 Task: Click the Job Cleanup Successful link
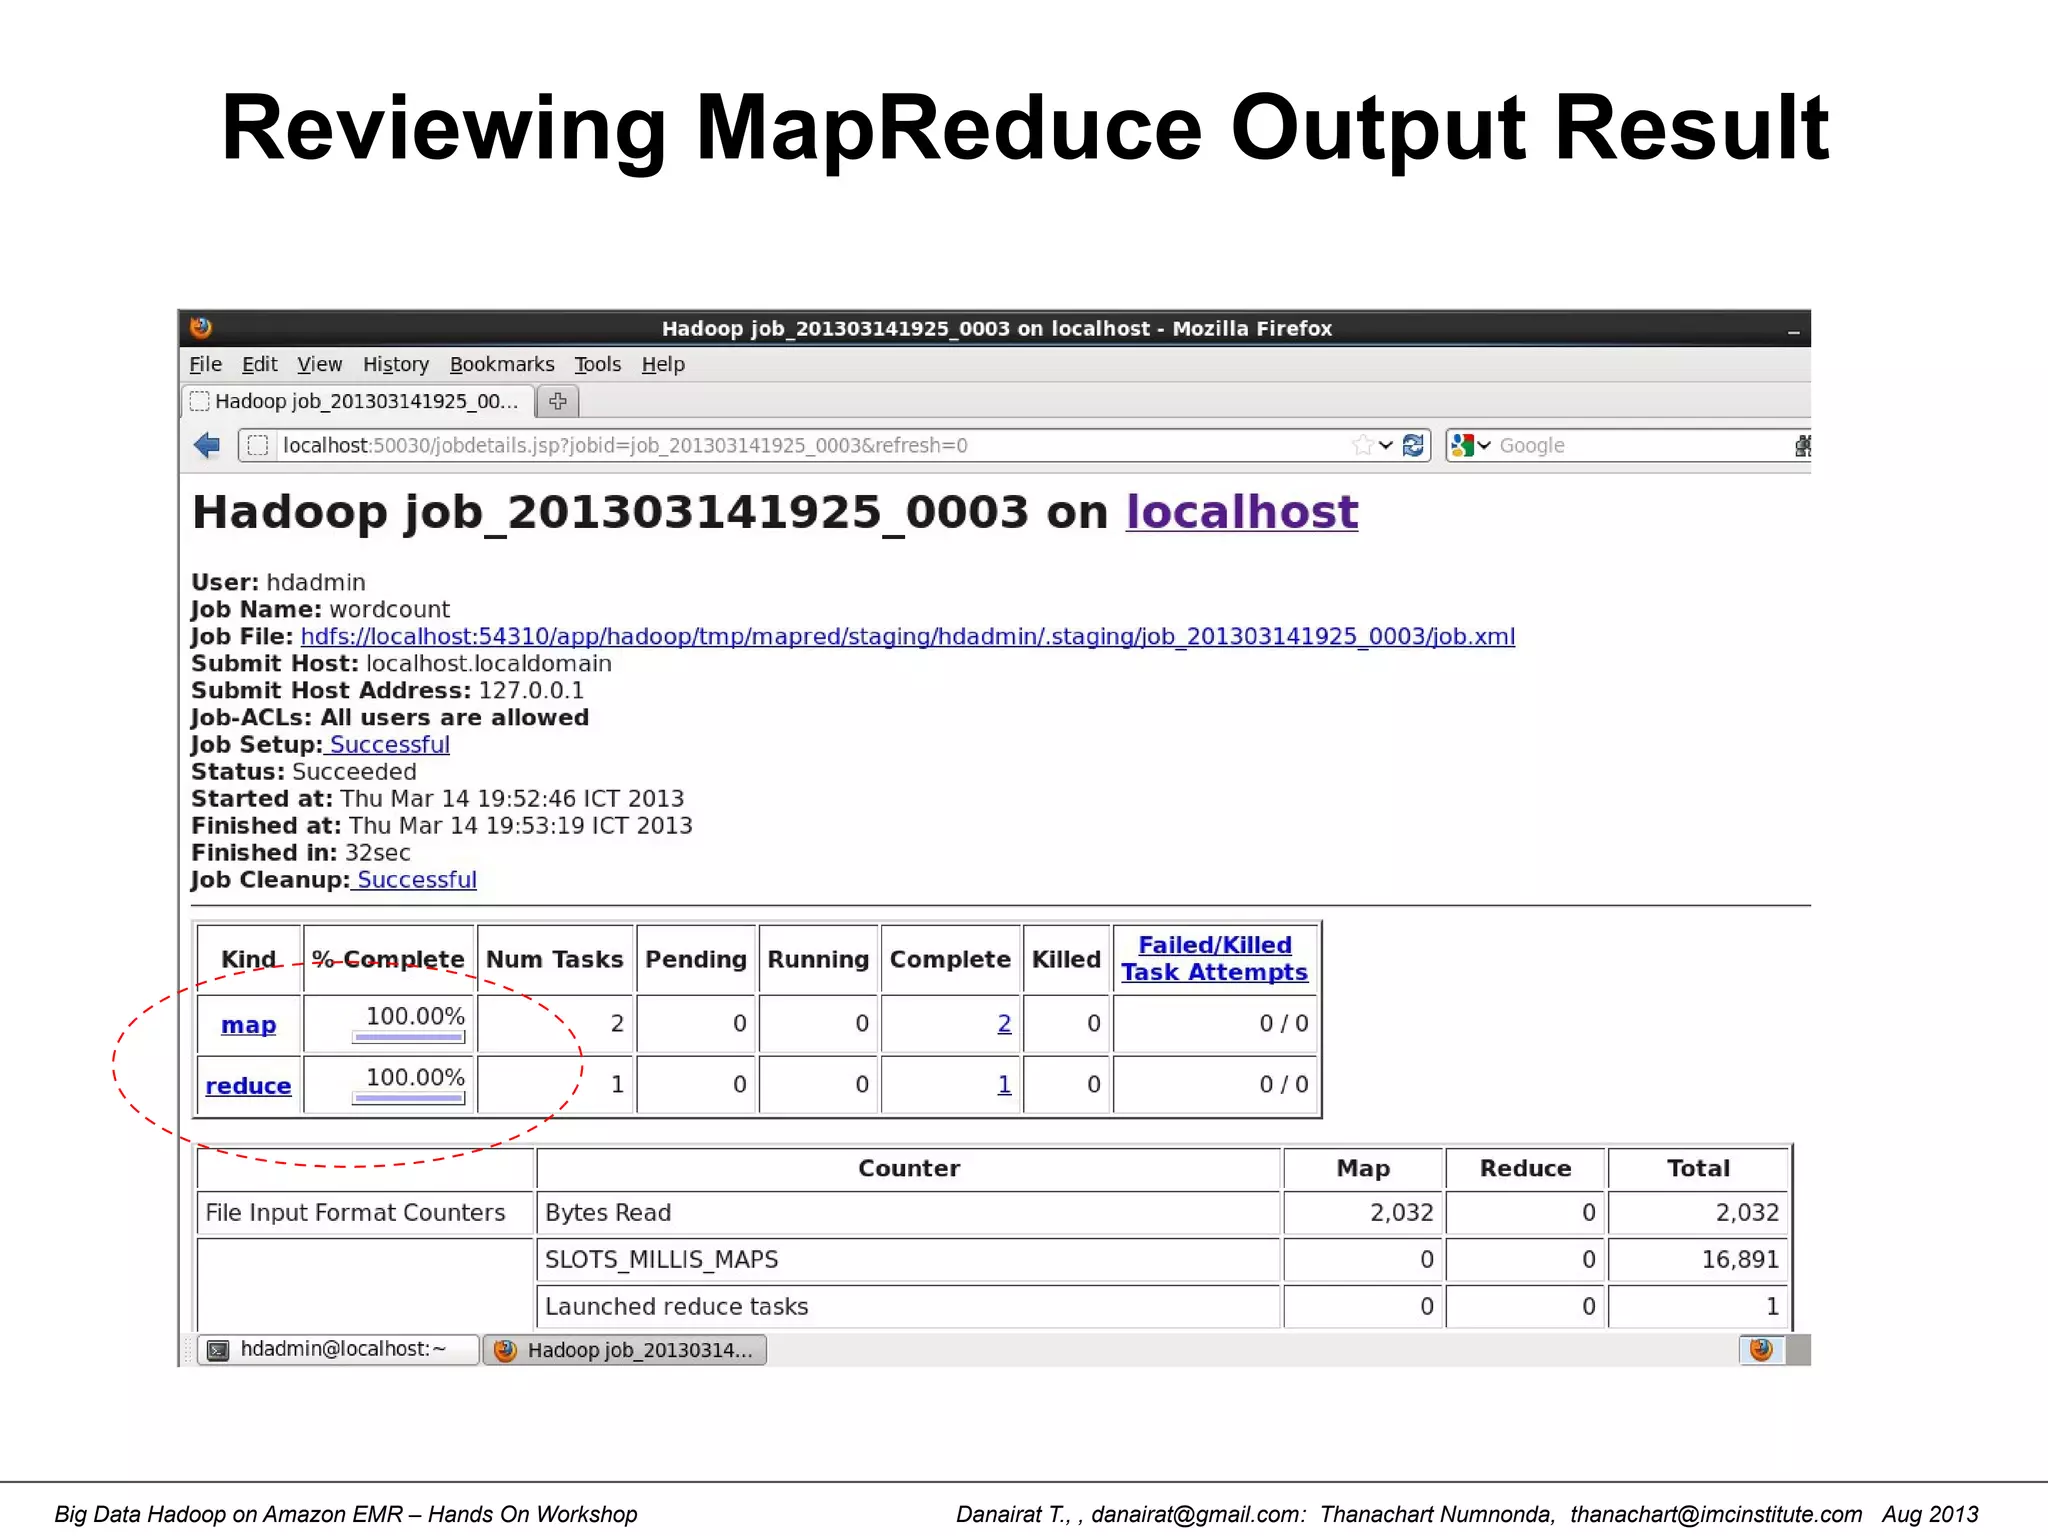pyautogui.click(x=416, y=879)
